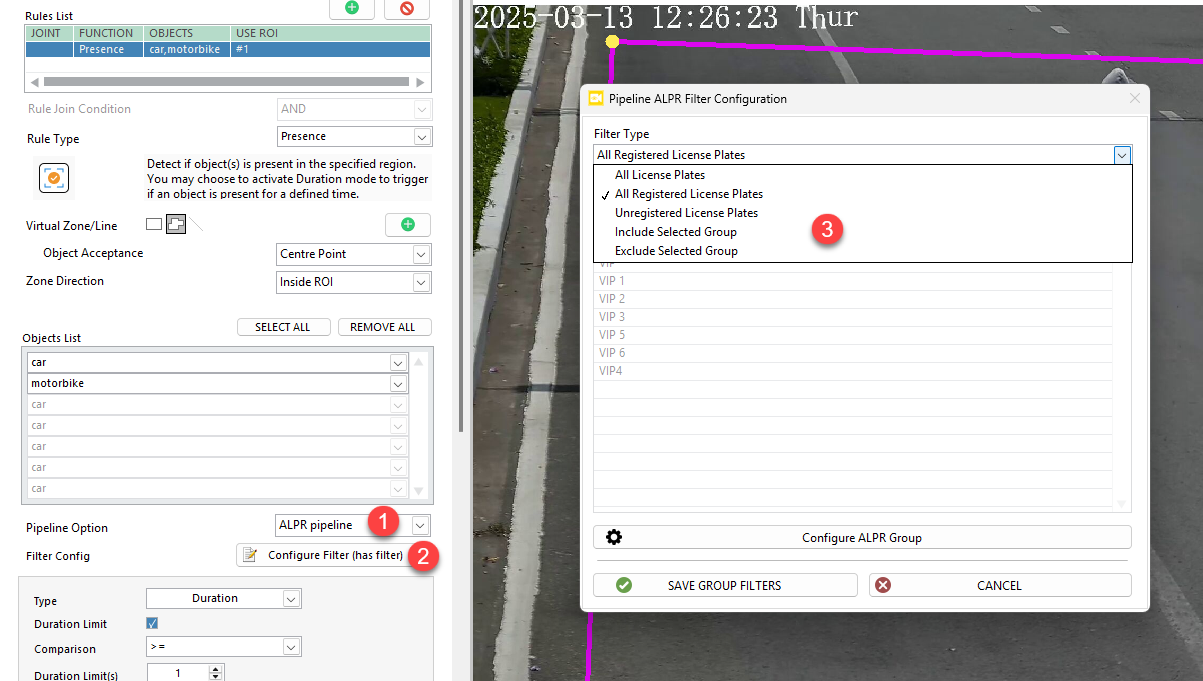
Task: Open Configure ALPR Group settings
Action: (861, 537)
